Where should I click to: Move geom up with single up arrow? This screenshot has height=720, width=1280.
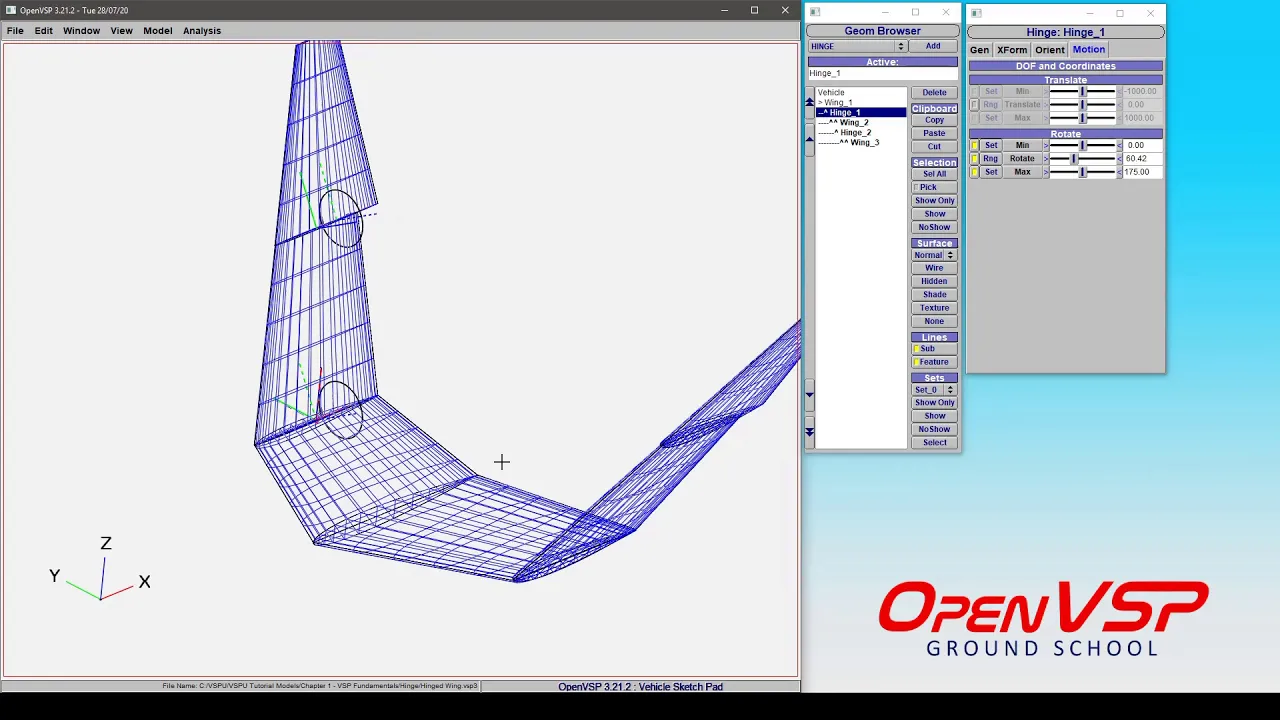click(x=809, y=139)
